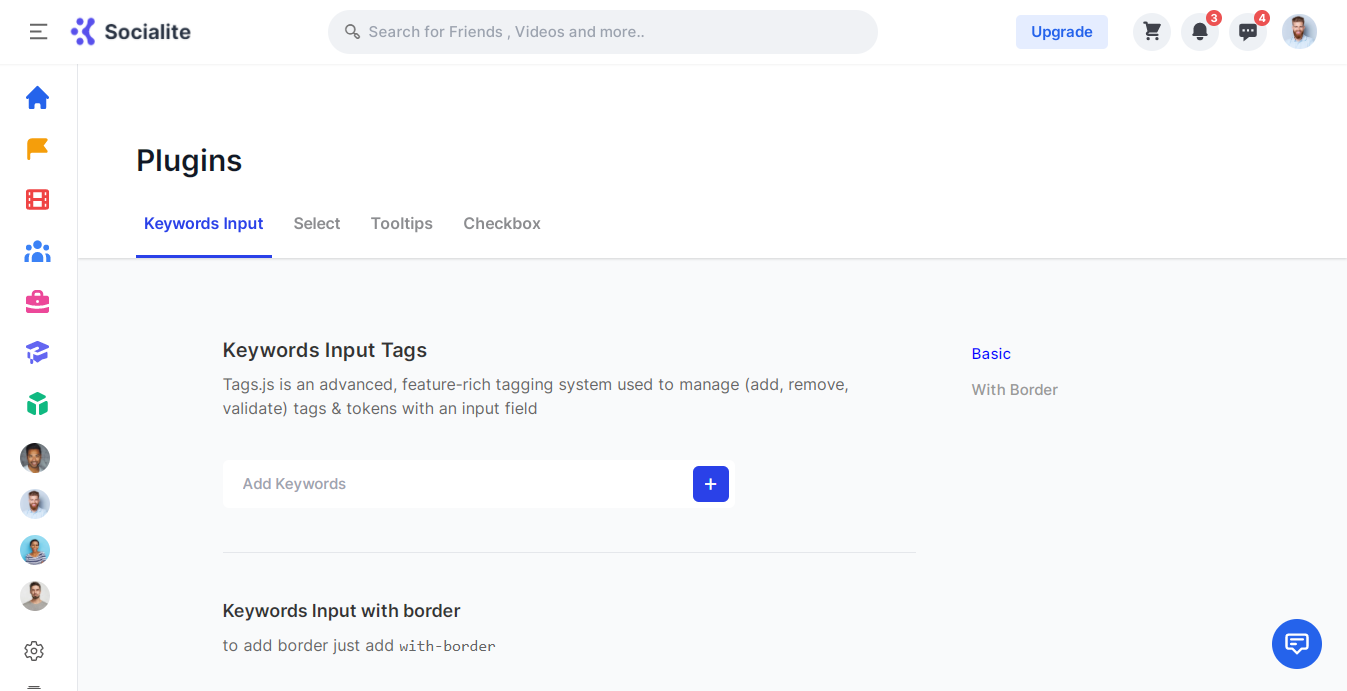Open the profile avatar menu in header
This screenshot has height=691, width=1347.
point(1299,32)
